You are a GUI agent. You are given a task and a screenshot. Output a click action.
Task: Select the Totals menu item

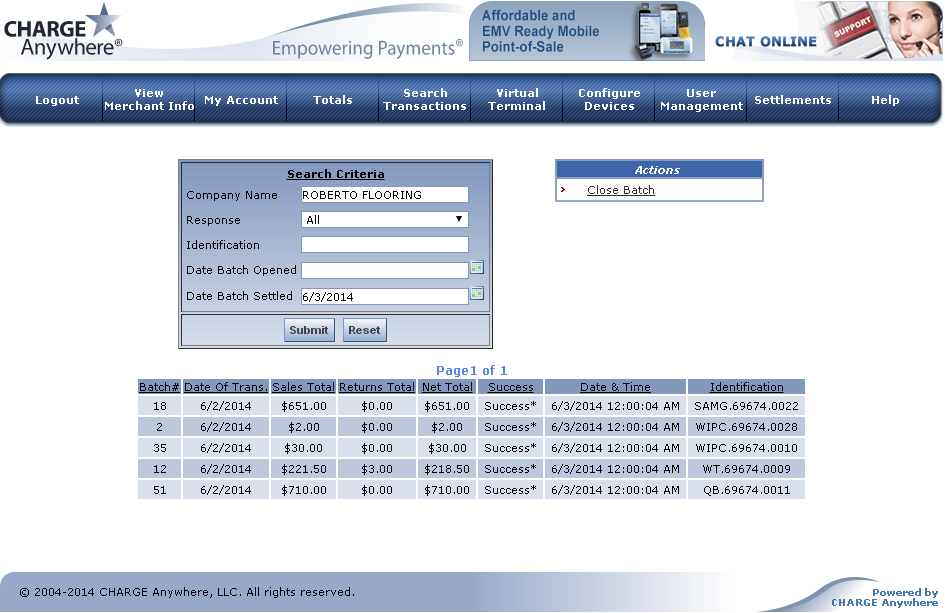click(333, 100)
